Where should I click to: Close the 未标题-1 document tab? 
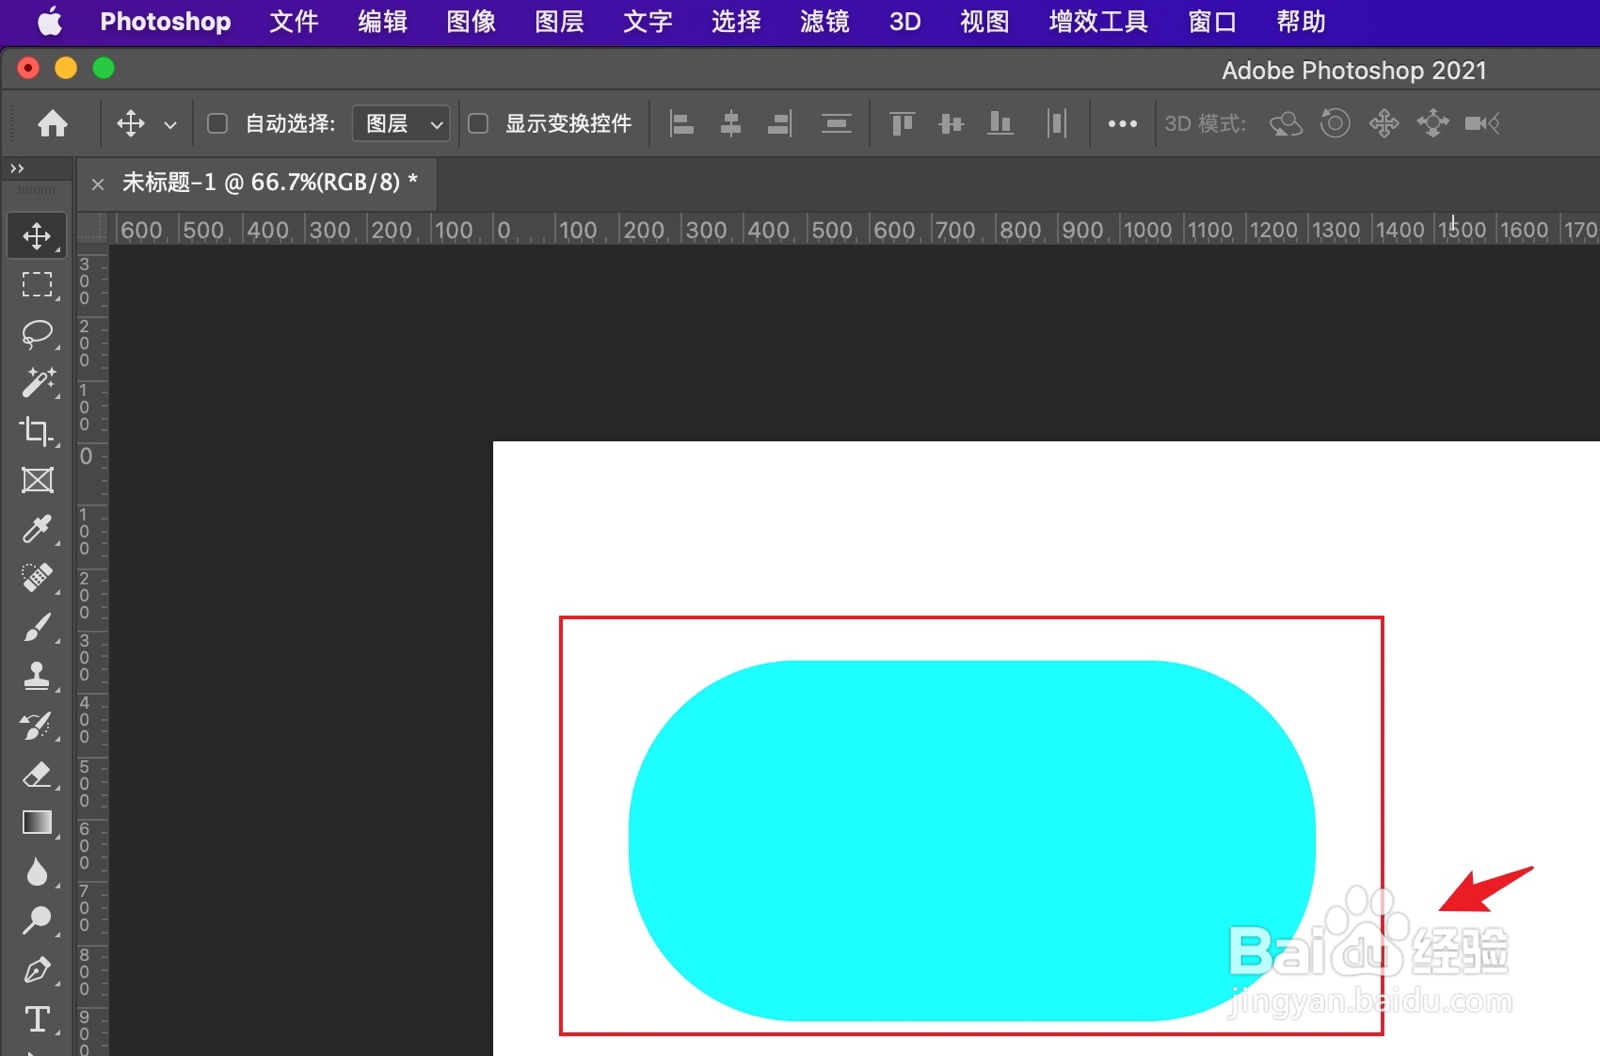click(97, 184)
